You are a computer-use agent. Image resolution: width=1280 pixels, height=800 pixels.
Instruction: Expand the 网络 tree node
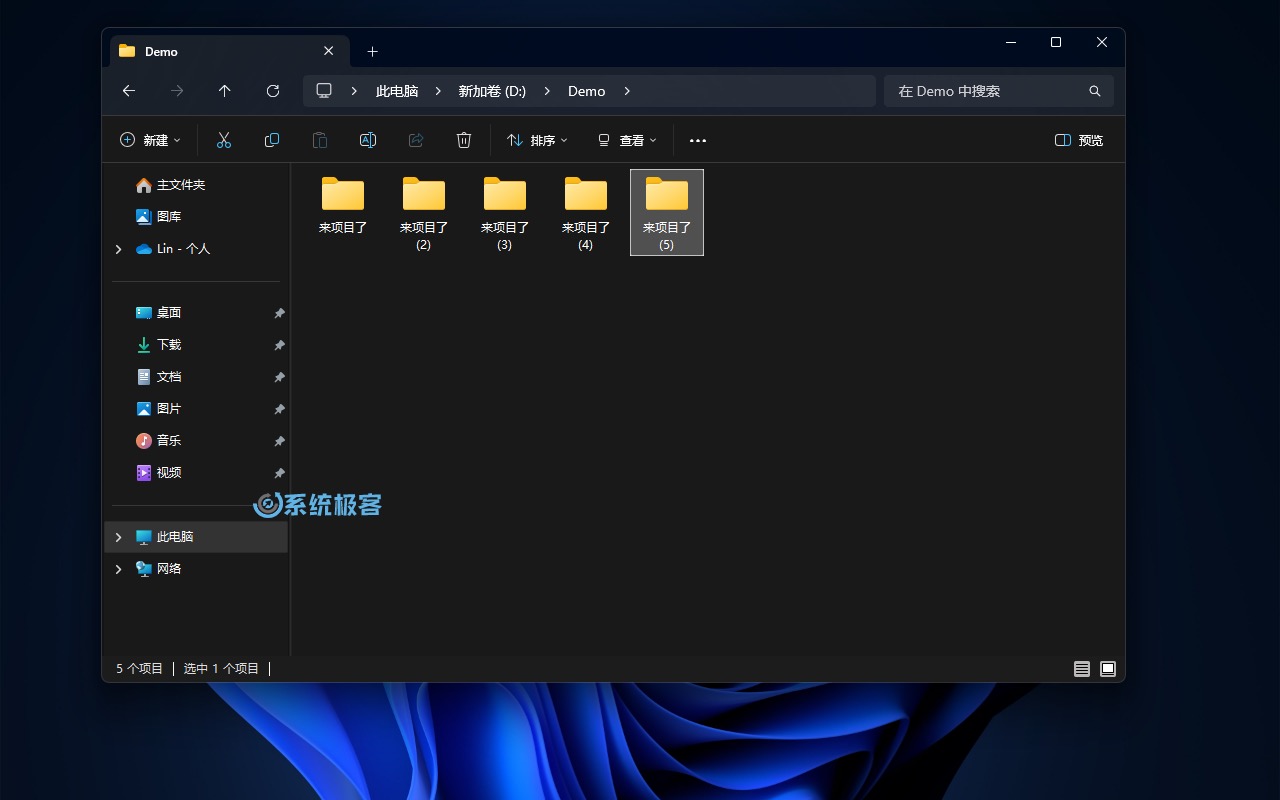click(118, 569)
